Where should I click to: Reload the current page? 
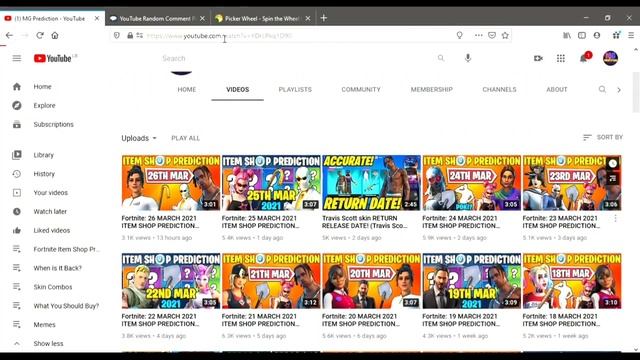pos(40,36)
